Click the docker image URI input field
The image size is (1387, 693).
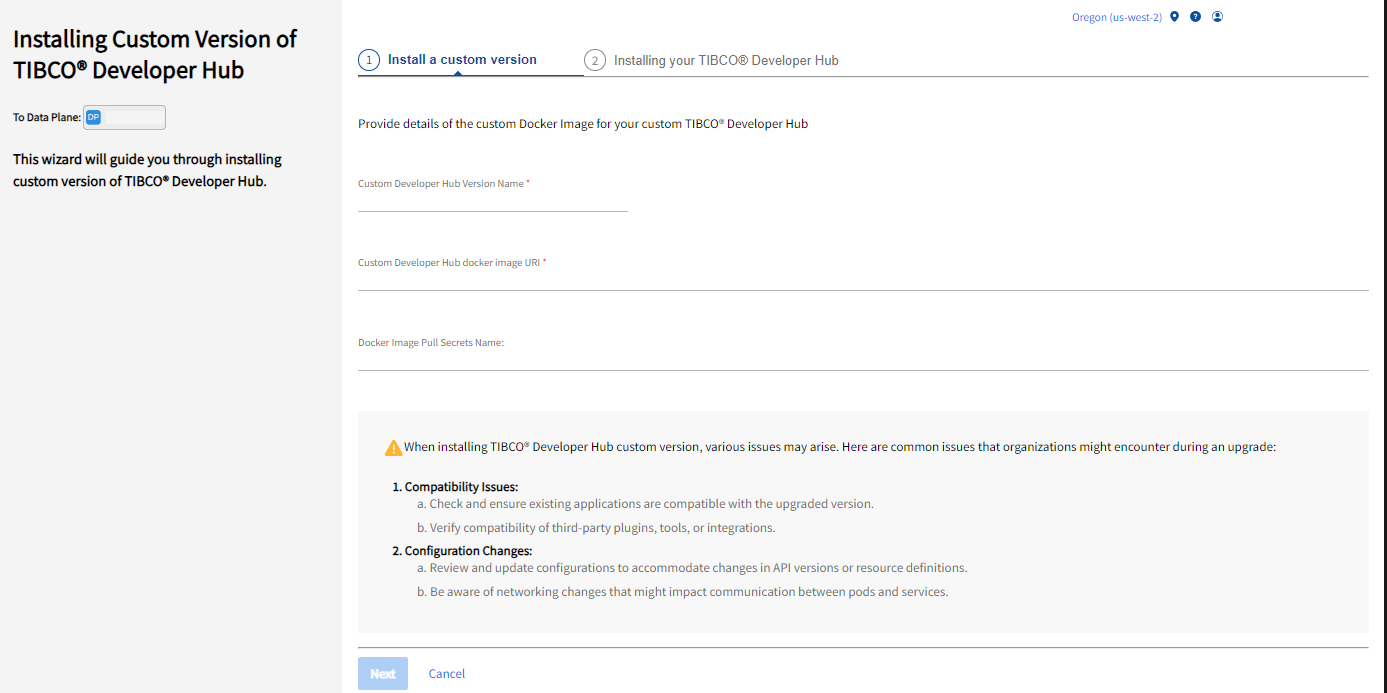pyautogui.click(x=862, y=280)
